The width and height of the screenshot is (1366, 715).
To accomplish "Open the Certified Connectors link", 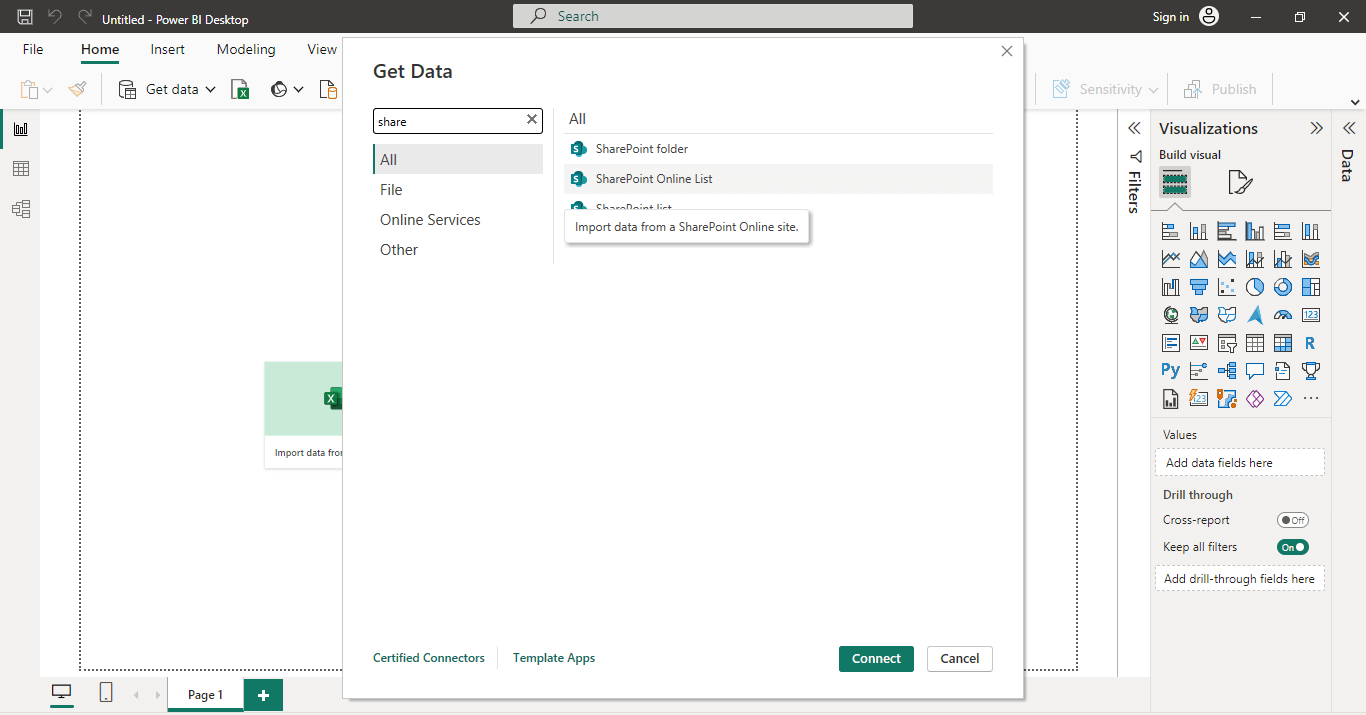I will click(x=428, y=658).
